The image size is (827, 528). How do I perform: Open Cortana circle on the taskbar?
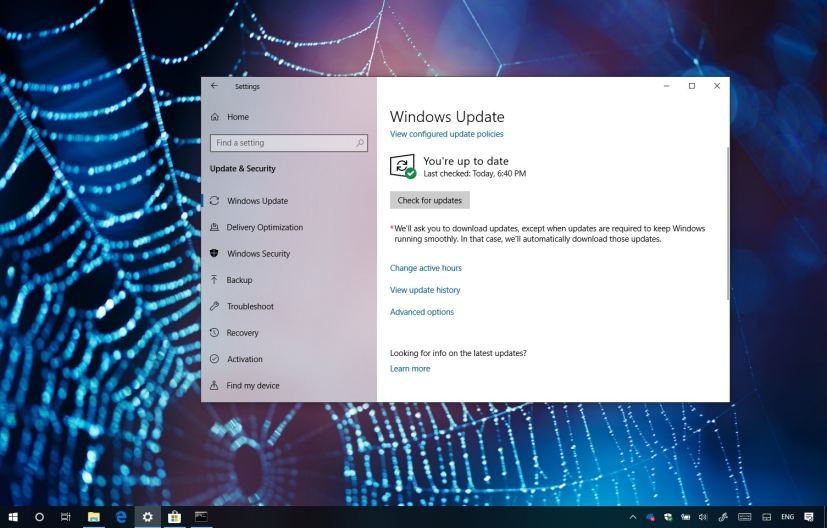40,517
